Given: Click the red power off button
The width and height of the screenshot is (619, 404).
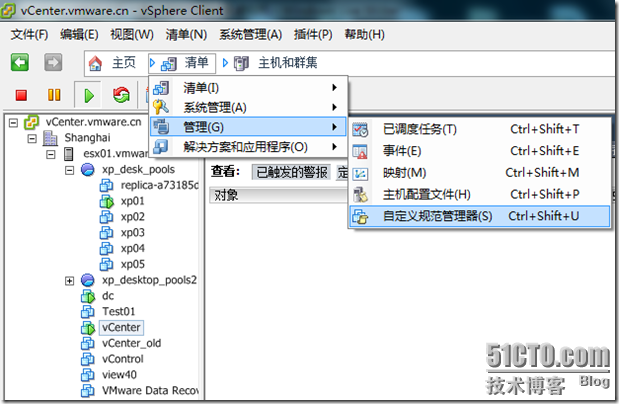Looking at the screenshot, I should click(21, 95).
